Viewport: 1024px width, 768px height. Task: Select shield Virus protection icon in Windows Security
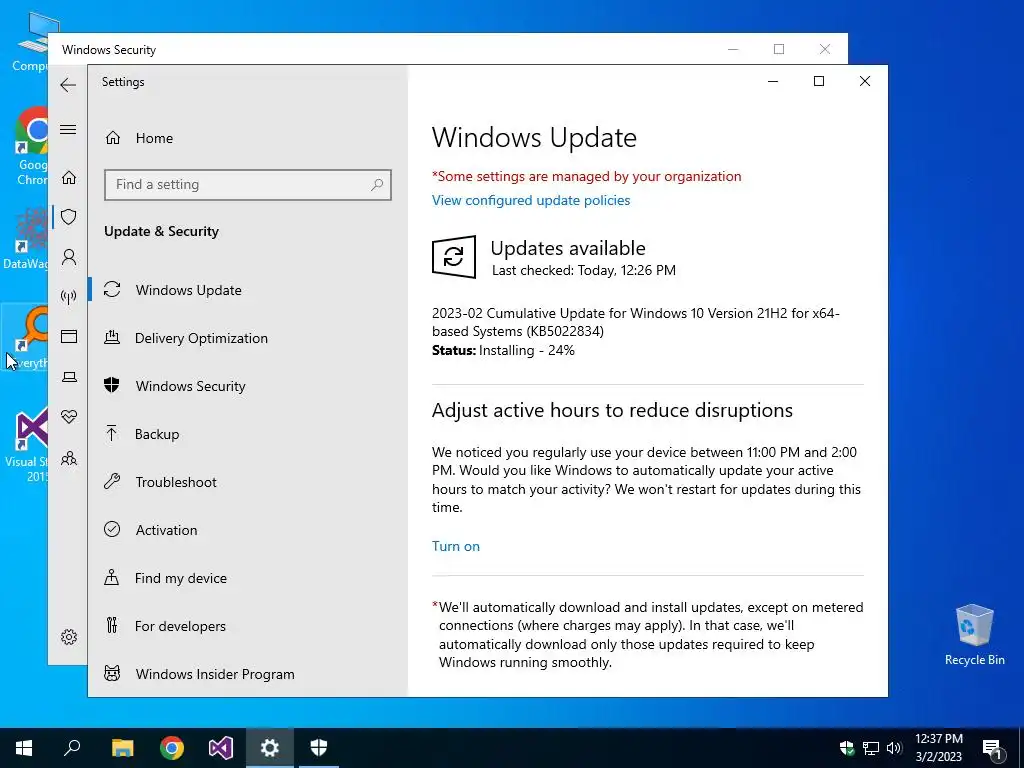(69, 217)
